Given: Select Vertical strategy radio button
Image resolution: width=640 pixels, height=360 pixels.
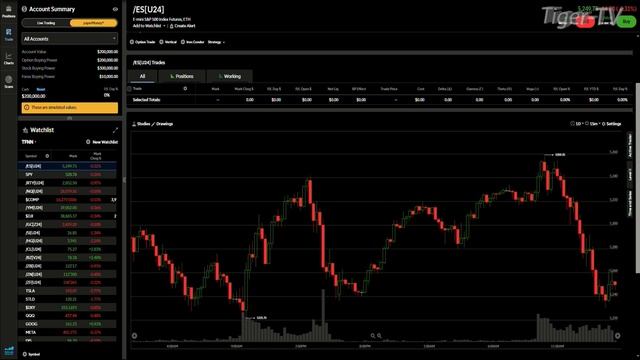Looking at the screenshot, I should (161, 42).
